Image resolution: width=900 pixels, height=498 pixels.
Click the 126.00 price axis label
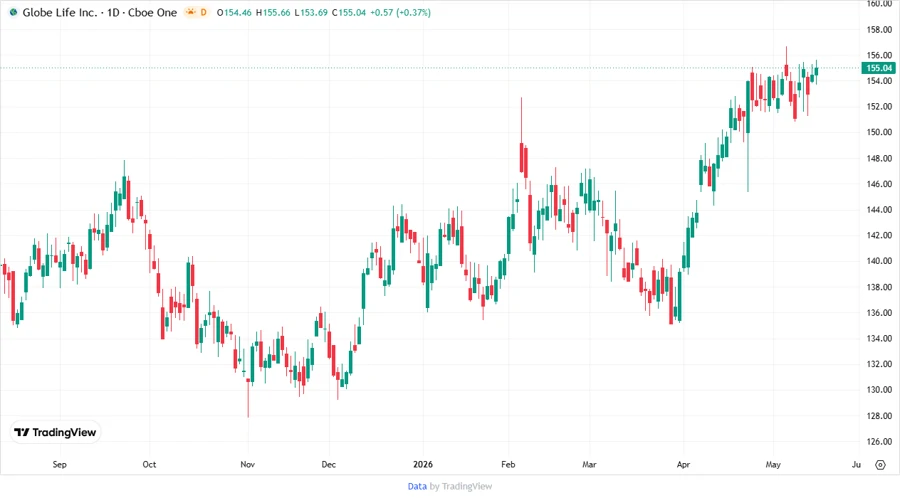879,442
